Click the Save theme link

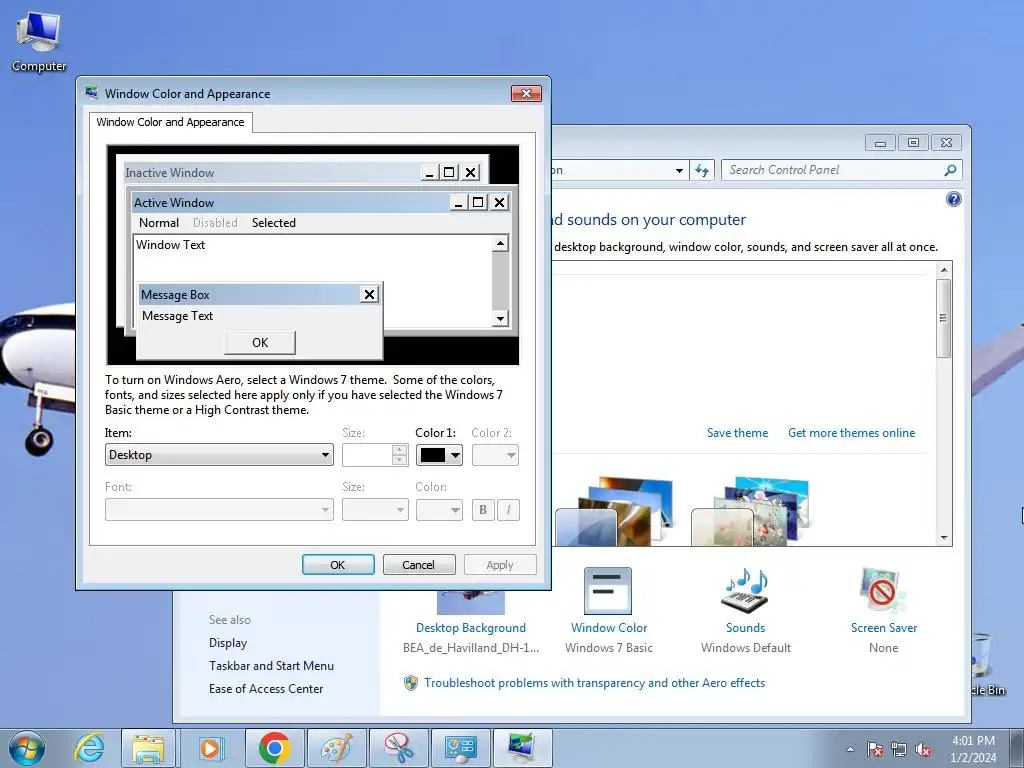737,432
